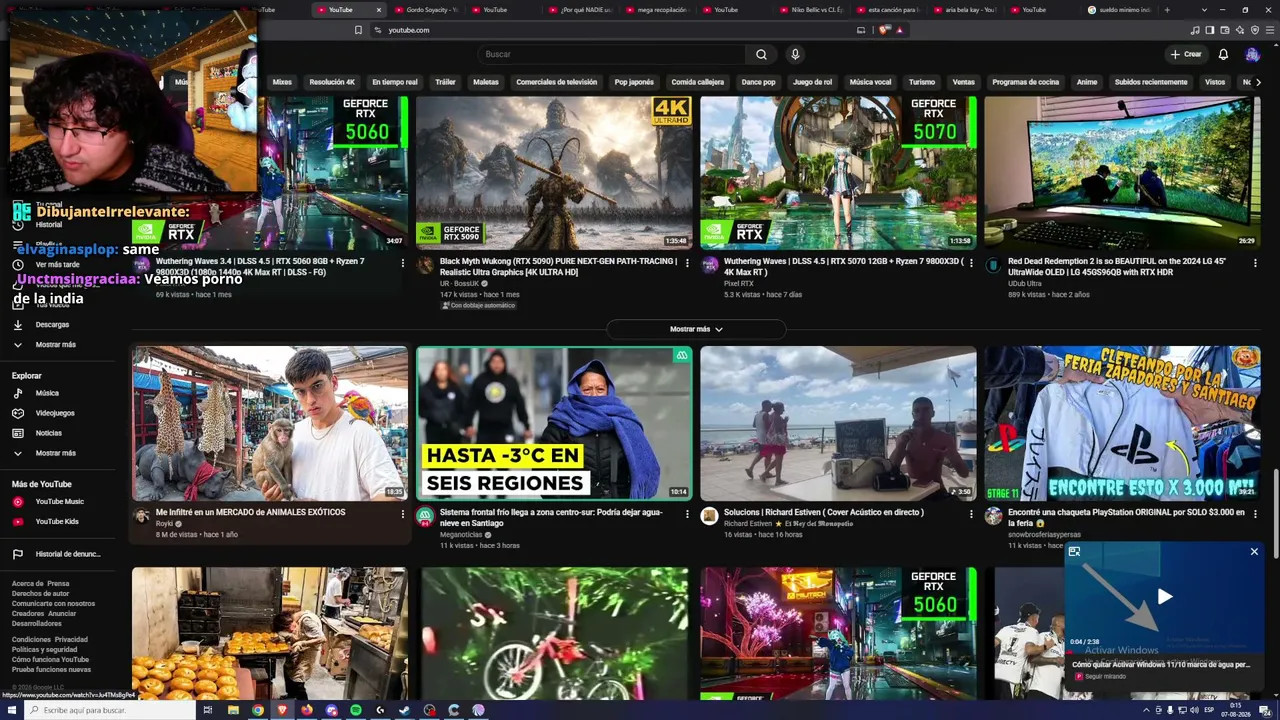Screen dimensions: 1280x720
Task: Open the Brave Leo AI icon
Action: pyautogui.click(x=1240, y=30)
